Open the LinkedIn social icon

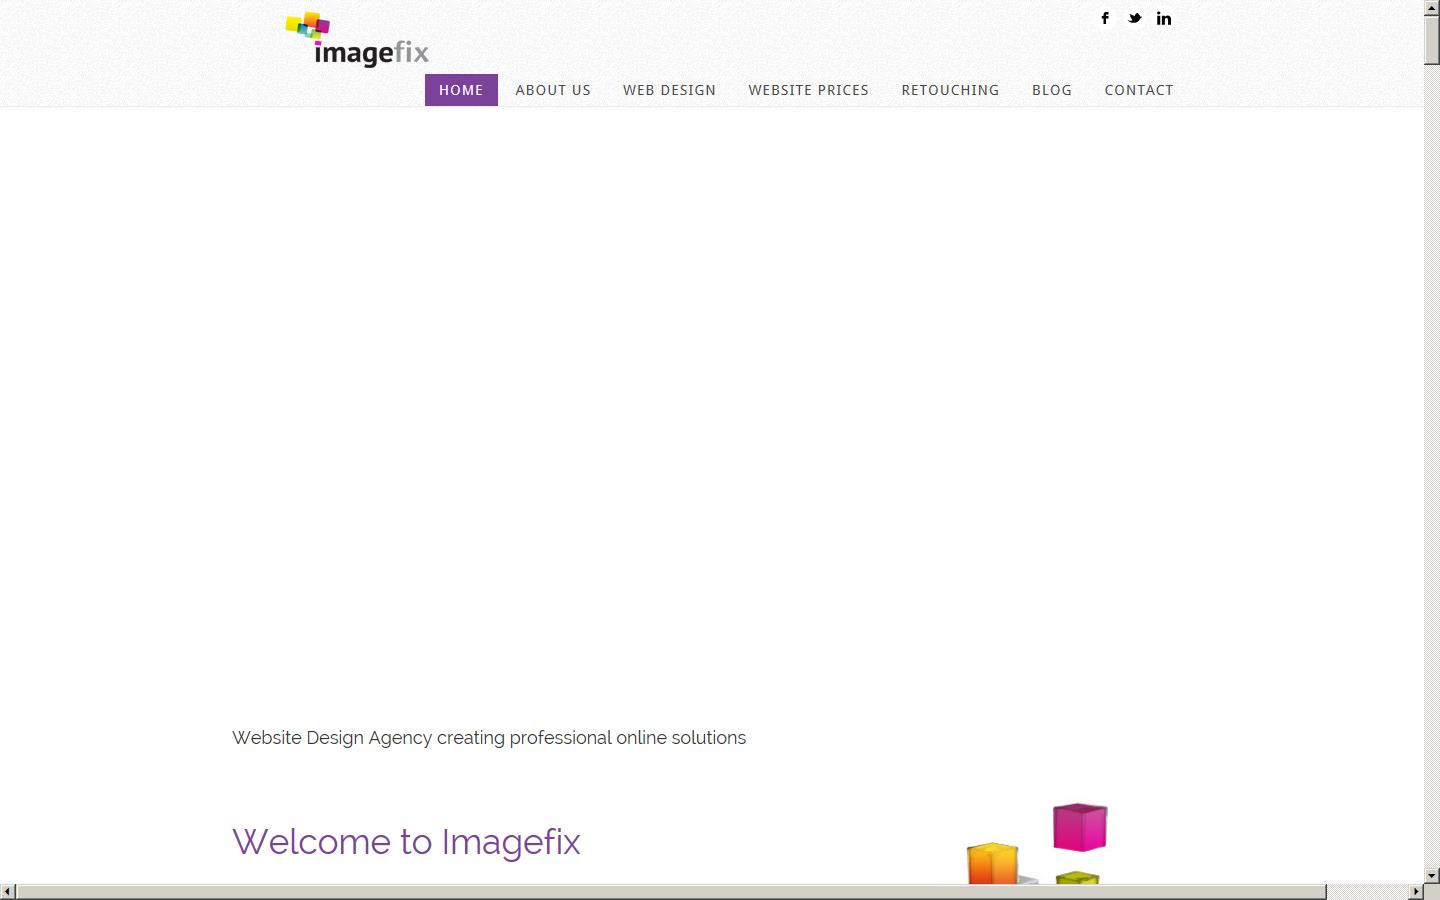click(1163, 17)
